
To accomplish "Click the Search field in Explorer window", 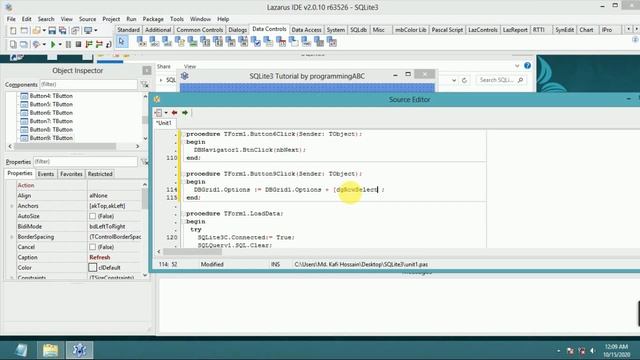I will 501,80.
